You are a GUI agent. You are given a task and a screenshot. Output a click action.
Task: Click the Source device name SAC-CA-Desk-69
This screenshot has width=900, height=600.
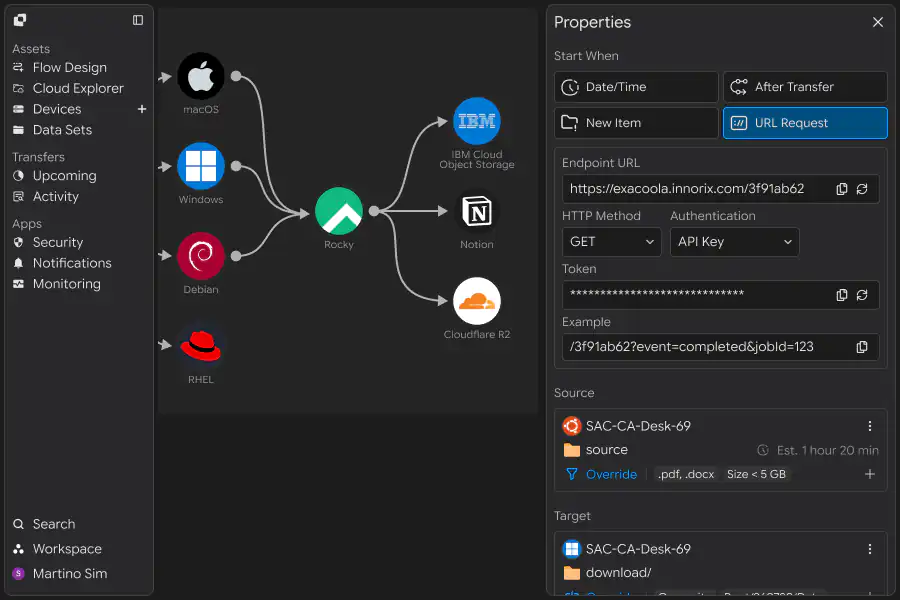[x=638, y=426]
